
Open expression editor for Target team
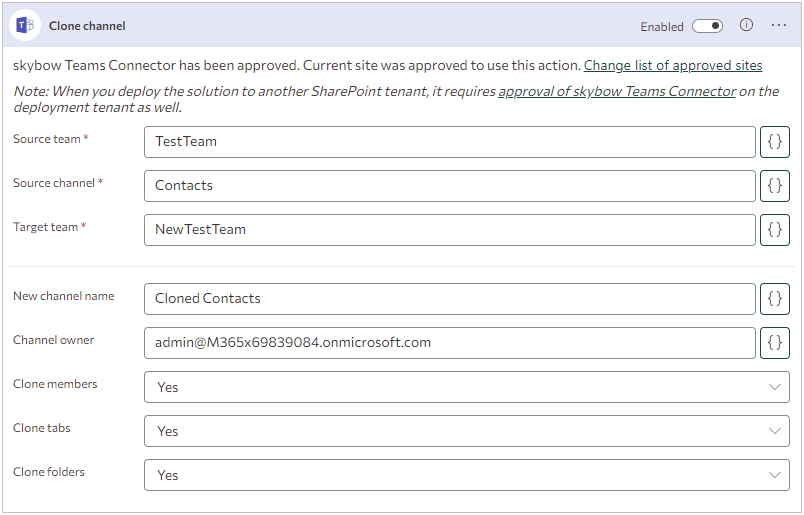click(775, 230)
